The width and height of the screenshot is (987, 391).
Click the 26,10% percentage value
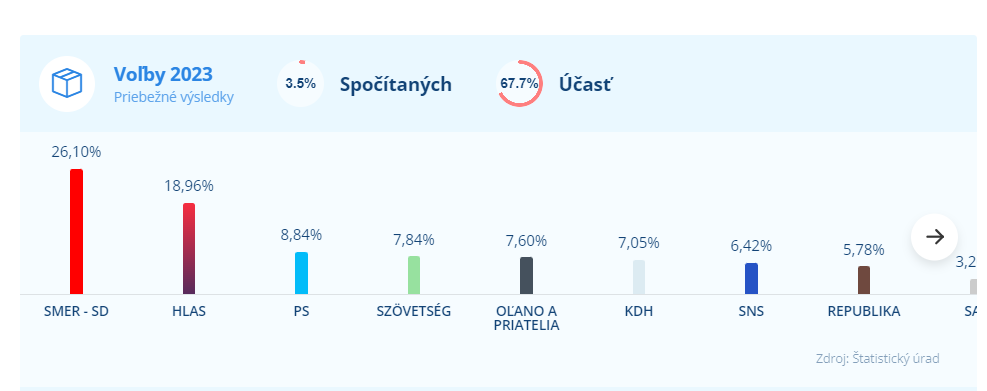click(x=76, y=152)
